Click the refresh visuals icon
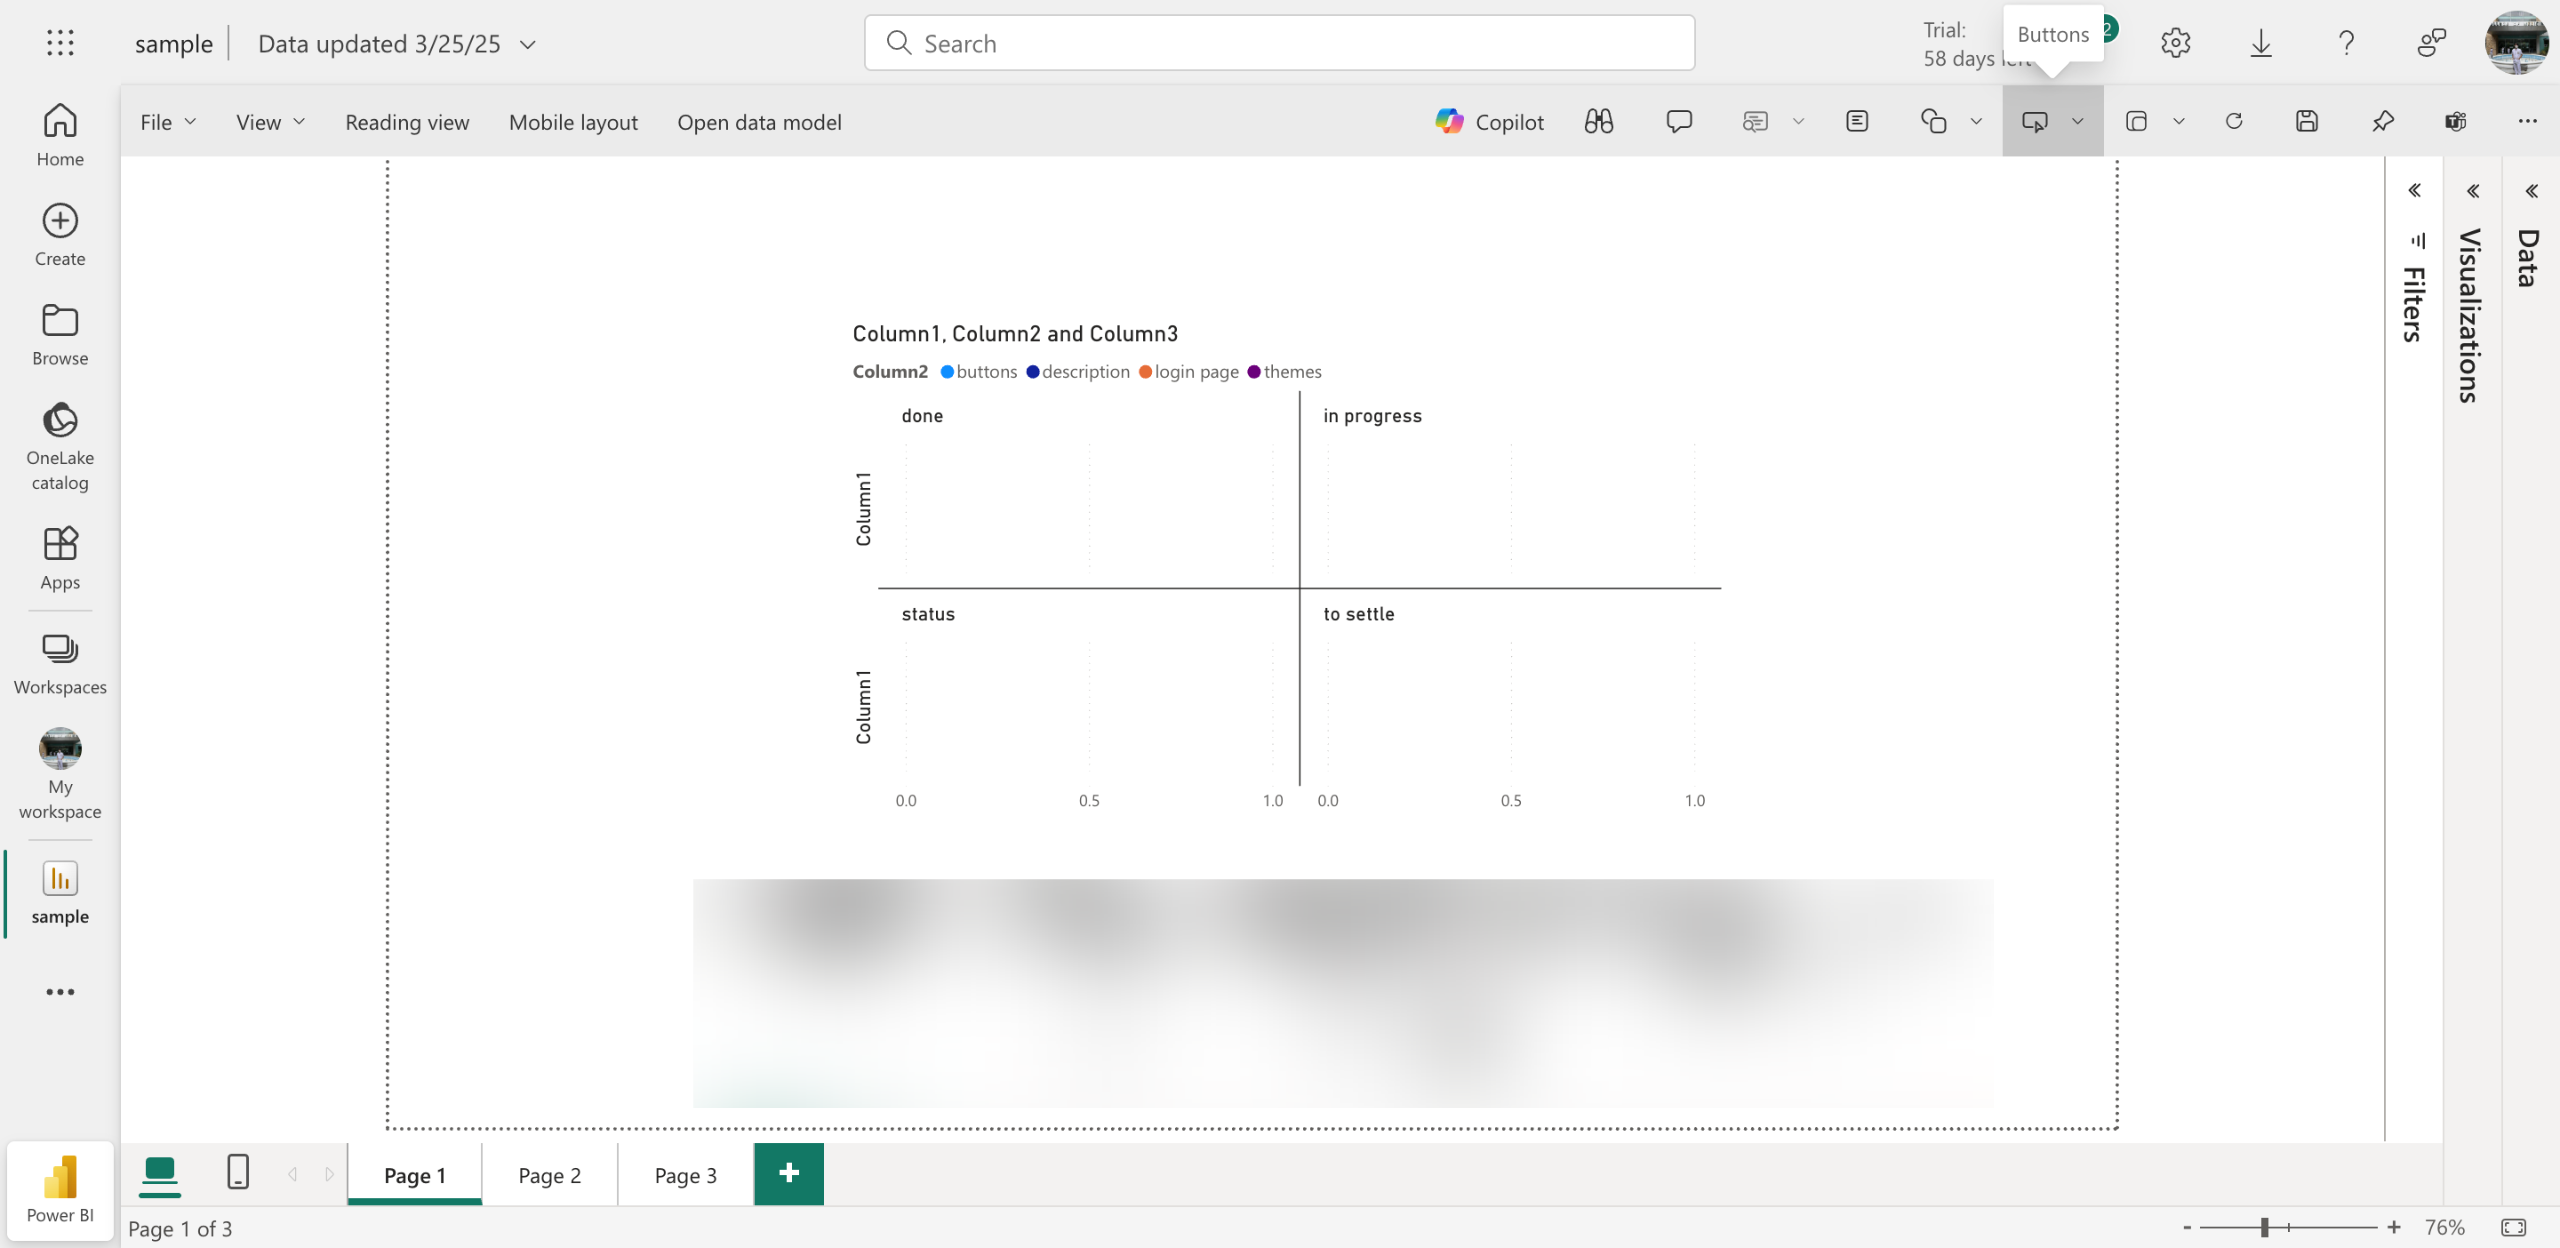Screen dimensions: 2560x1248 click(x=2234, y=122)
